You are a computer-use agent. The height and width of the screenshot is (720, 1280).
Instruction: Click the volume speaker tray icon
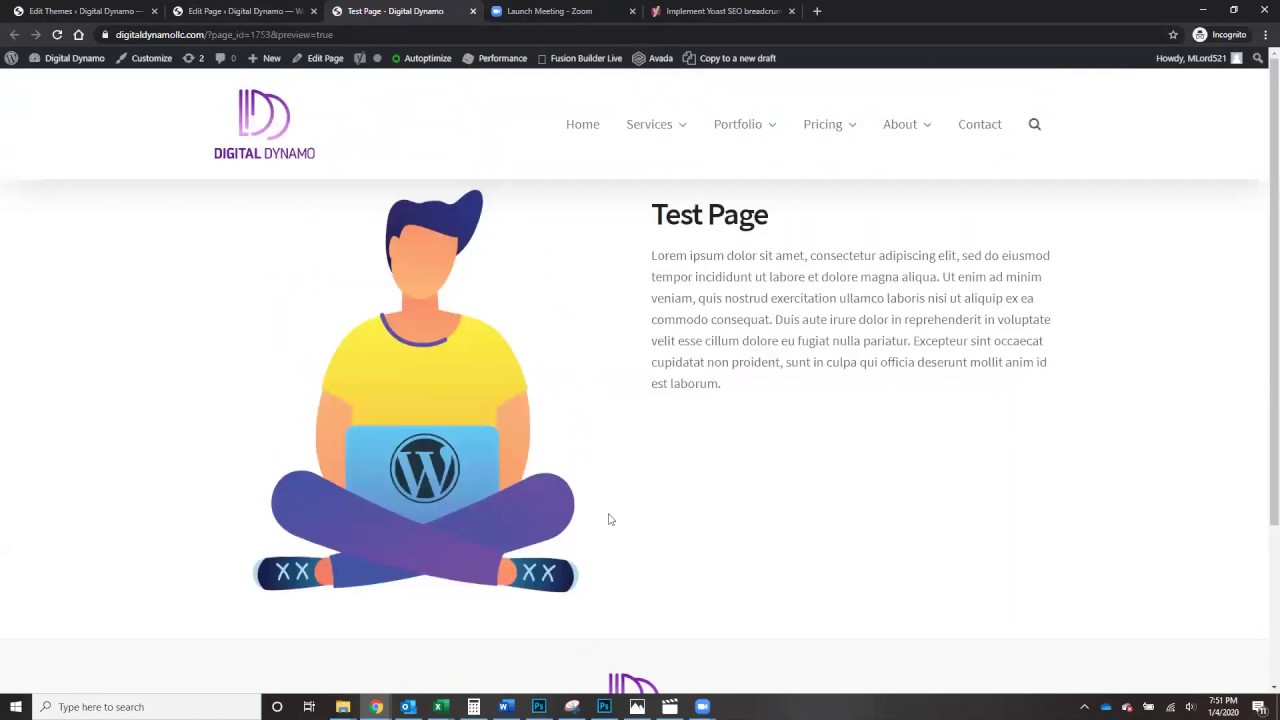point(1190,707)
